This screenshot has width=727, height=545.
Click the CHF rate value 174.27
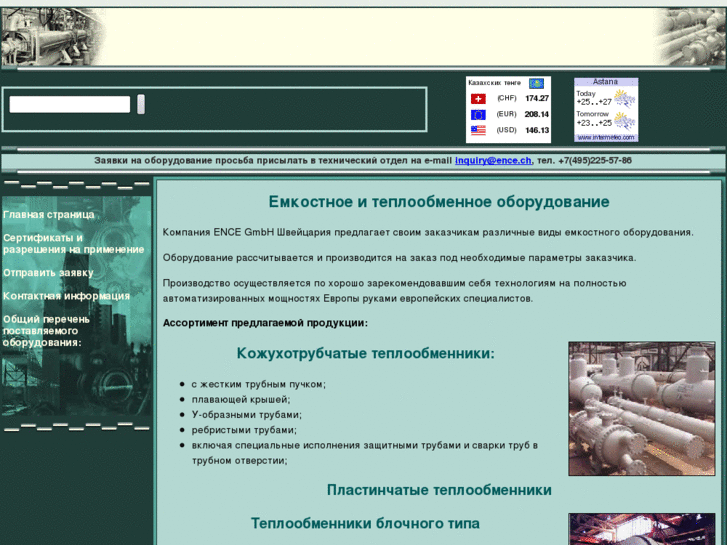click(x=537, y=98)
